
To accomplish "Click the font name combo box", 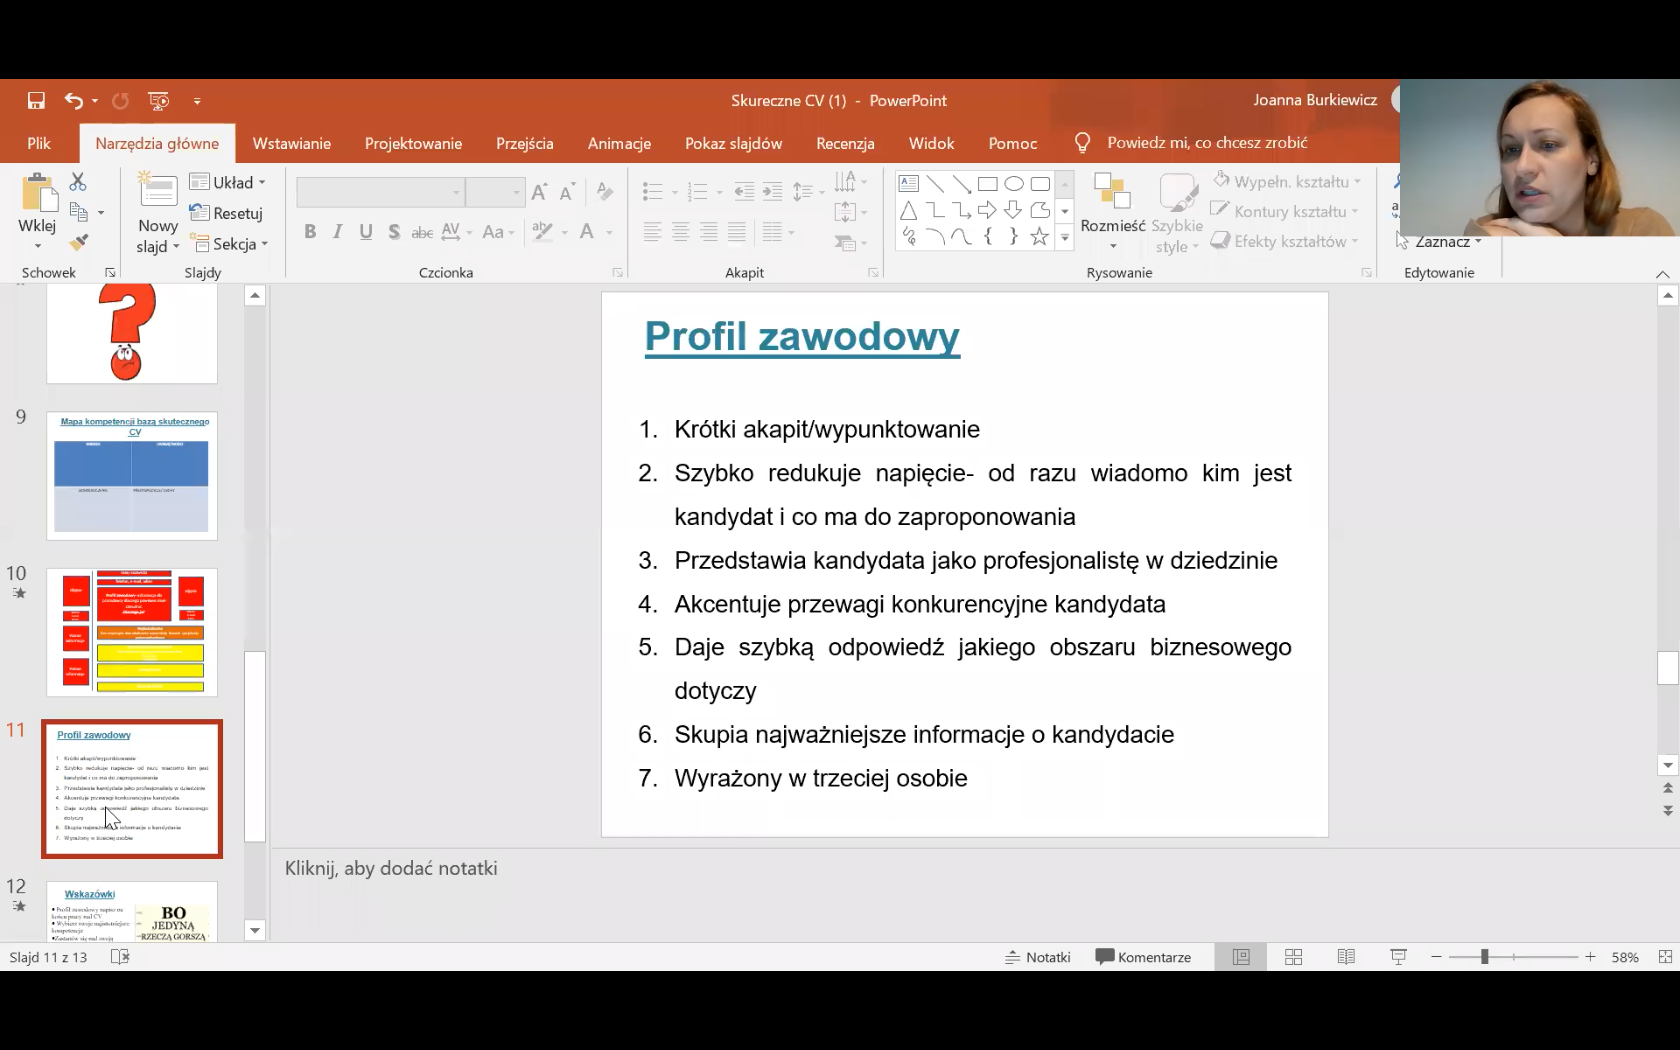I will (381, 192).
